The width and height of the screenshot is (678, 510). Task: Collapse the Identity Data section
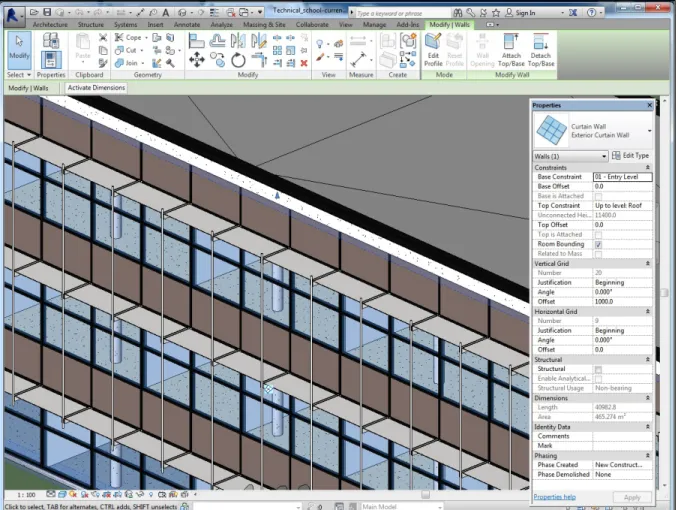pos(647,427)
